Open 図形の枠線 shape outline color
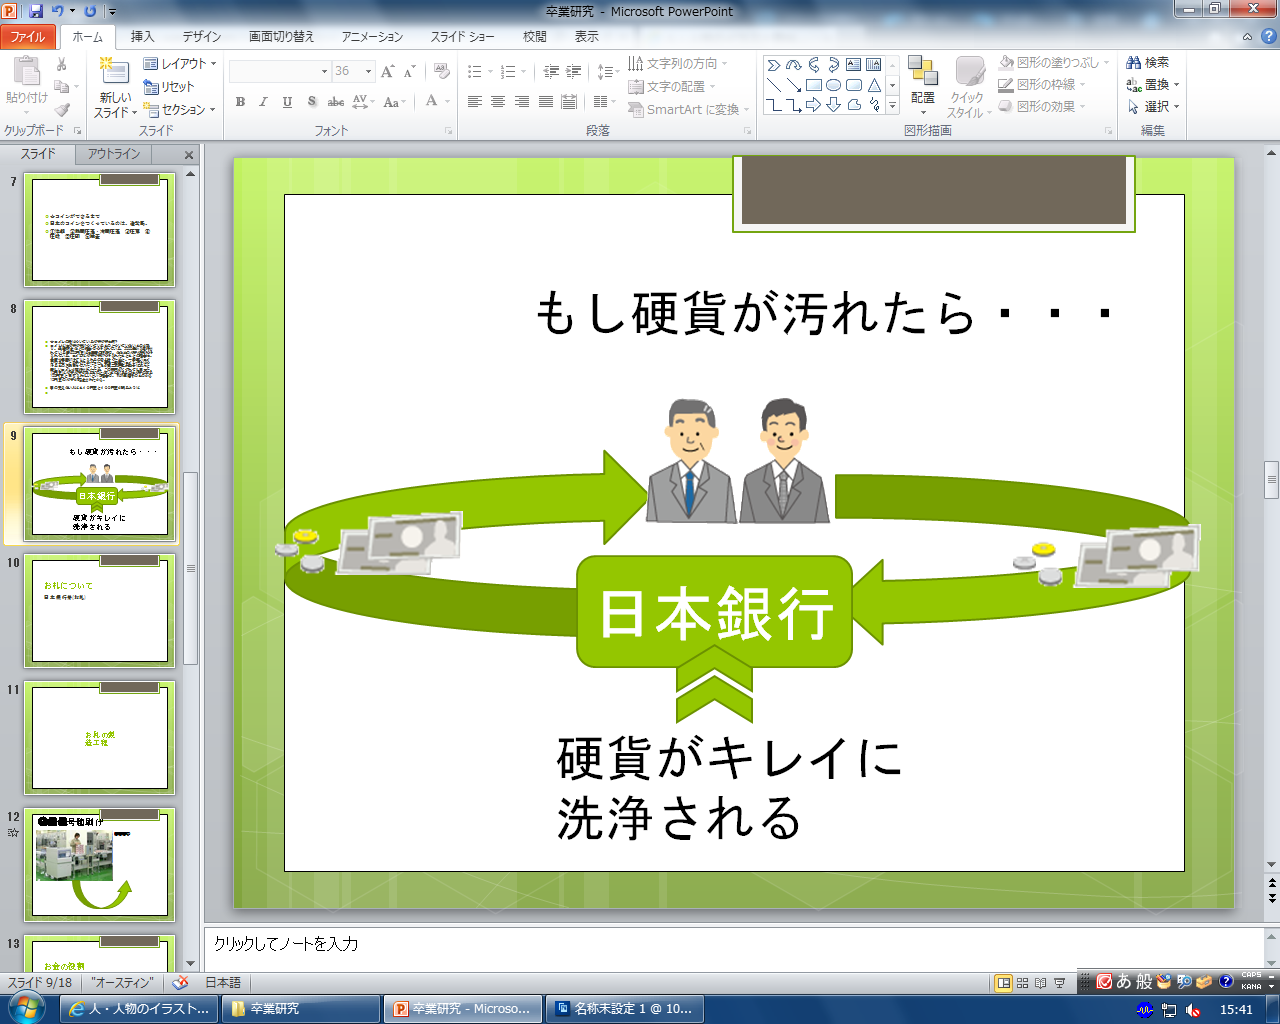Screen dimensions: 1280x1024 coord(1042,85)
